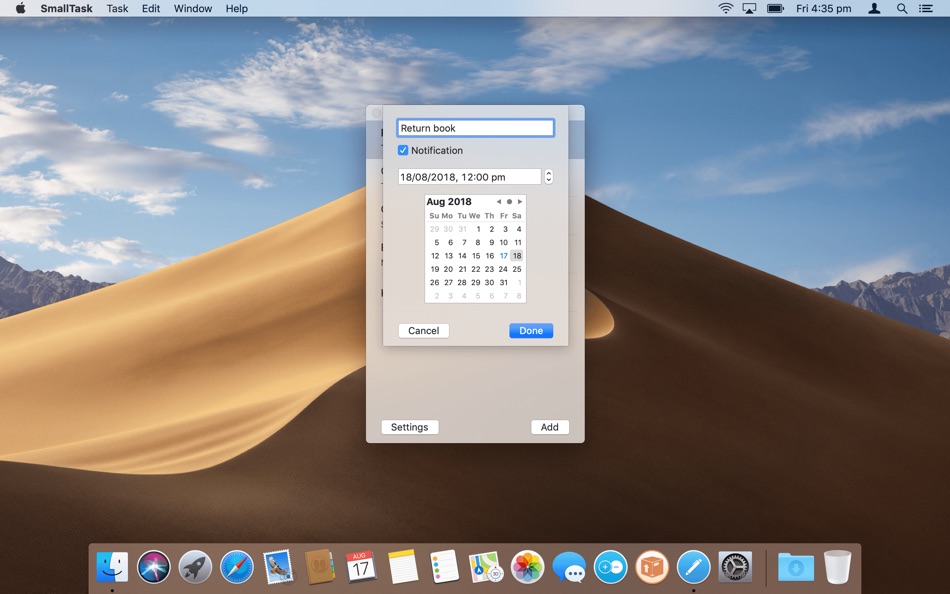
Task: Select August 31 in the calendar
Action: (503, 282)
